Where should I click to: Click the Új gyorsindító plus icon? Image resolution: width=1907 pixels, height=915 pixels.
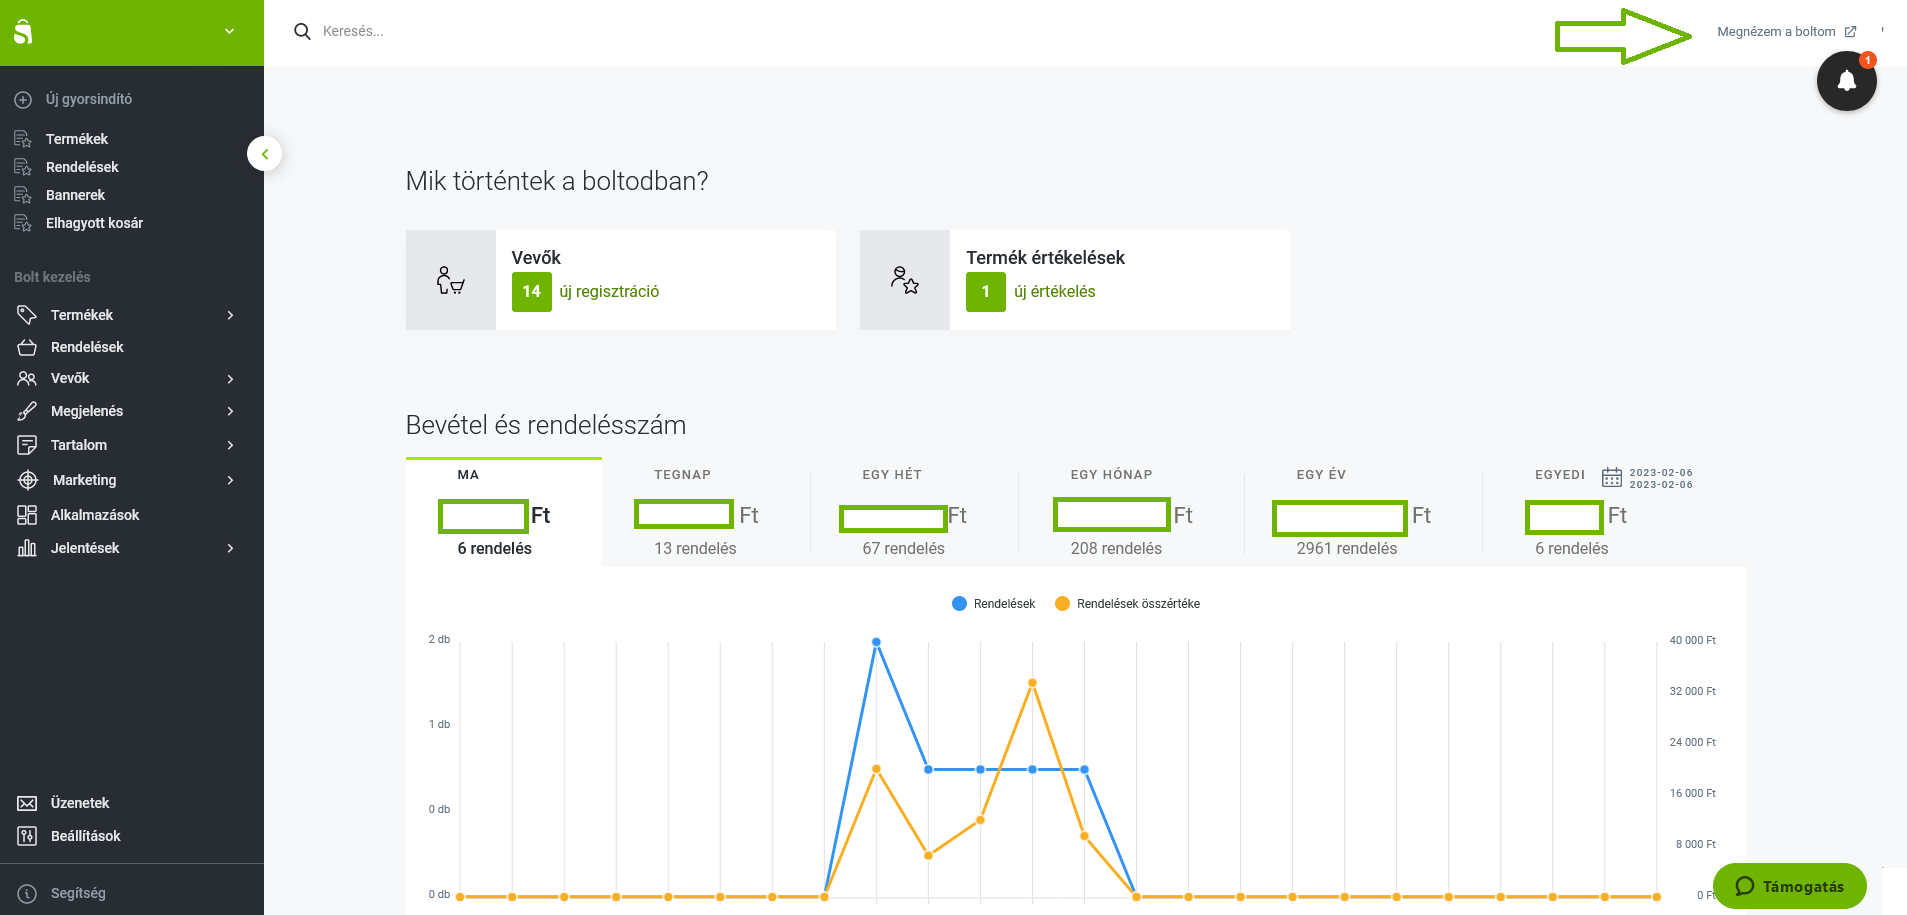pyautogui.click(x=23, y=100)
